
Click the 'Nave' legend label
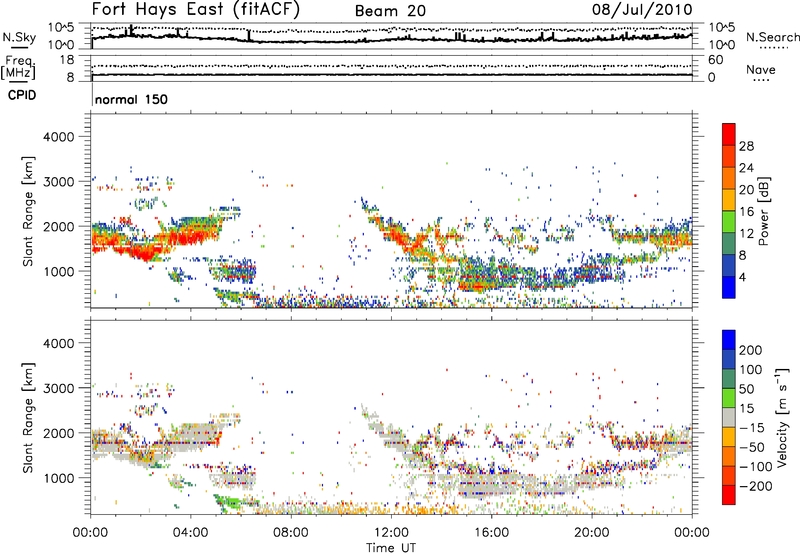760,70
